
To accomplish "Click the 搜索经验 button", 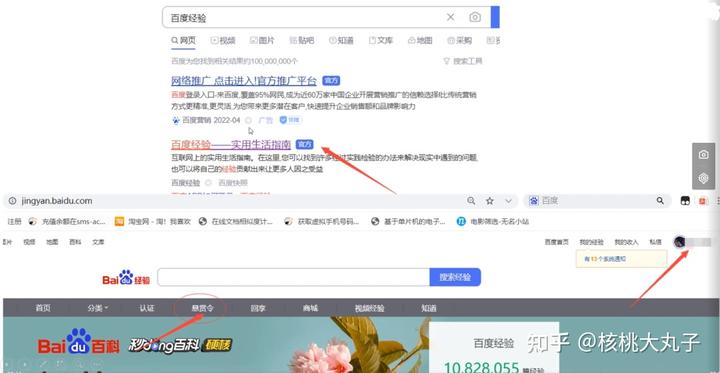I will [455, 277].
